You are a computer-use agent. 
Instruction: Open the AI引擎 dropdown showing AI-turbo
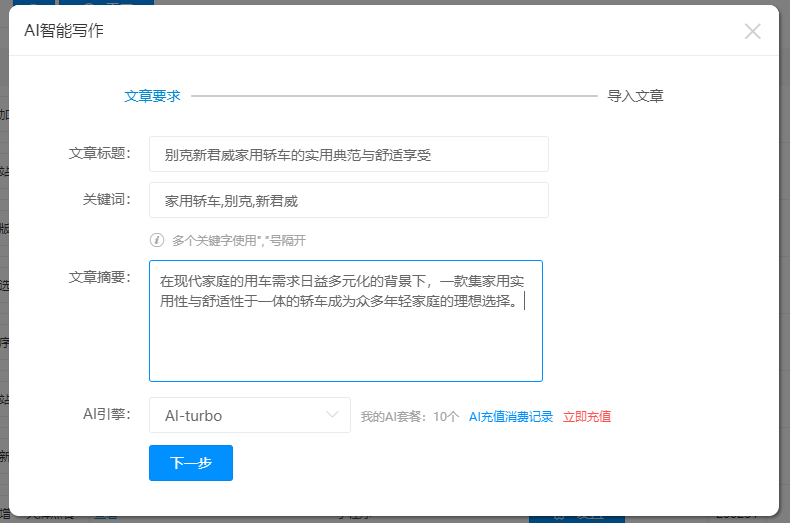tap(250, 415)
